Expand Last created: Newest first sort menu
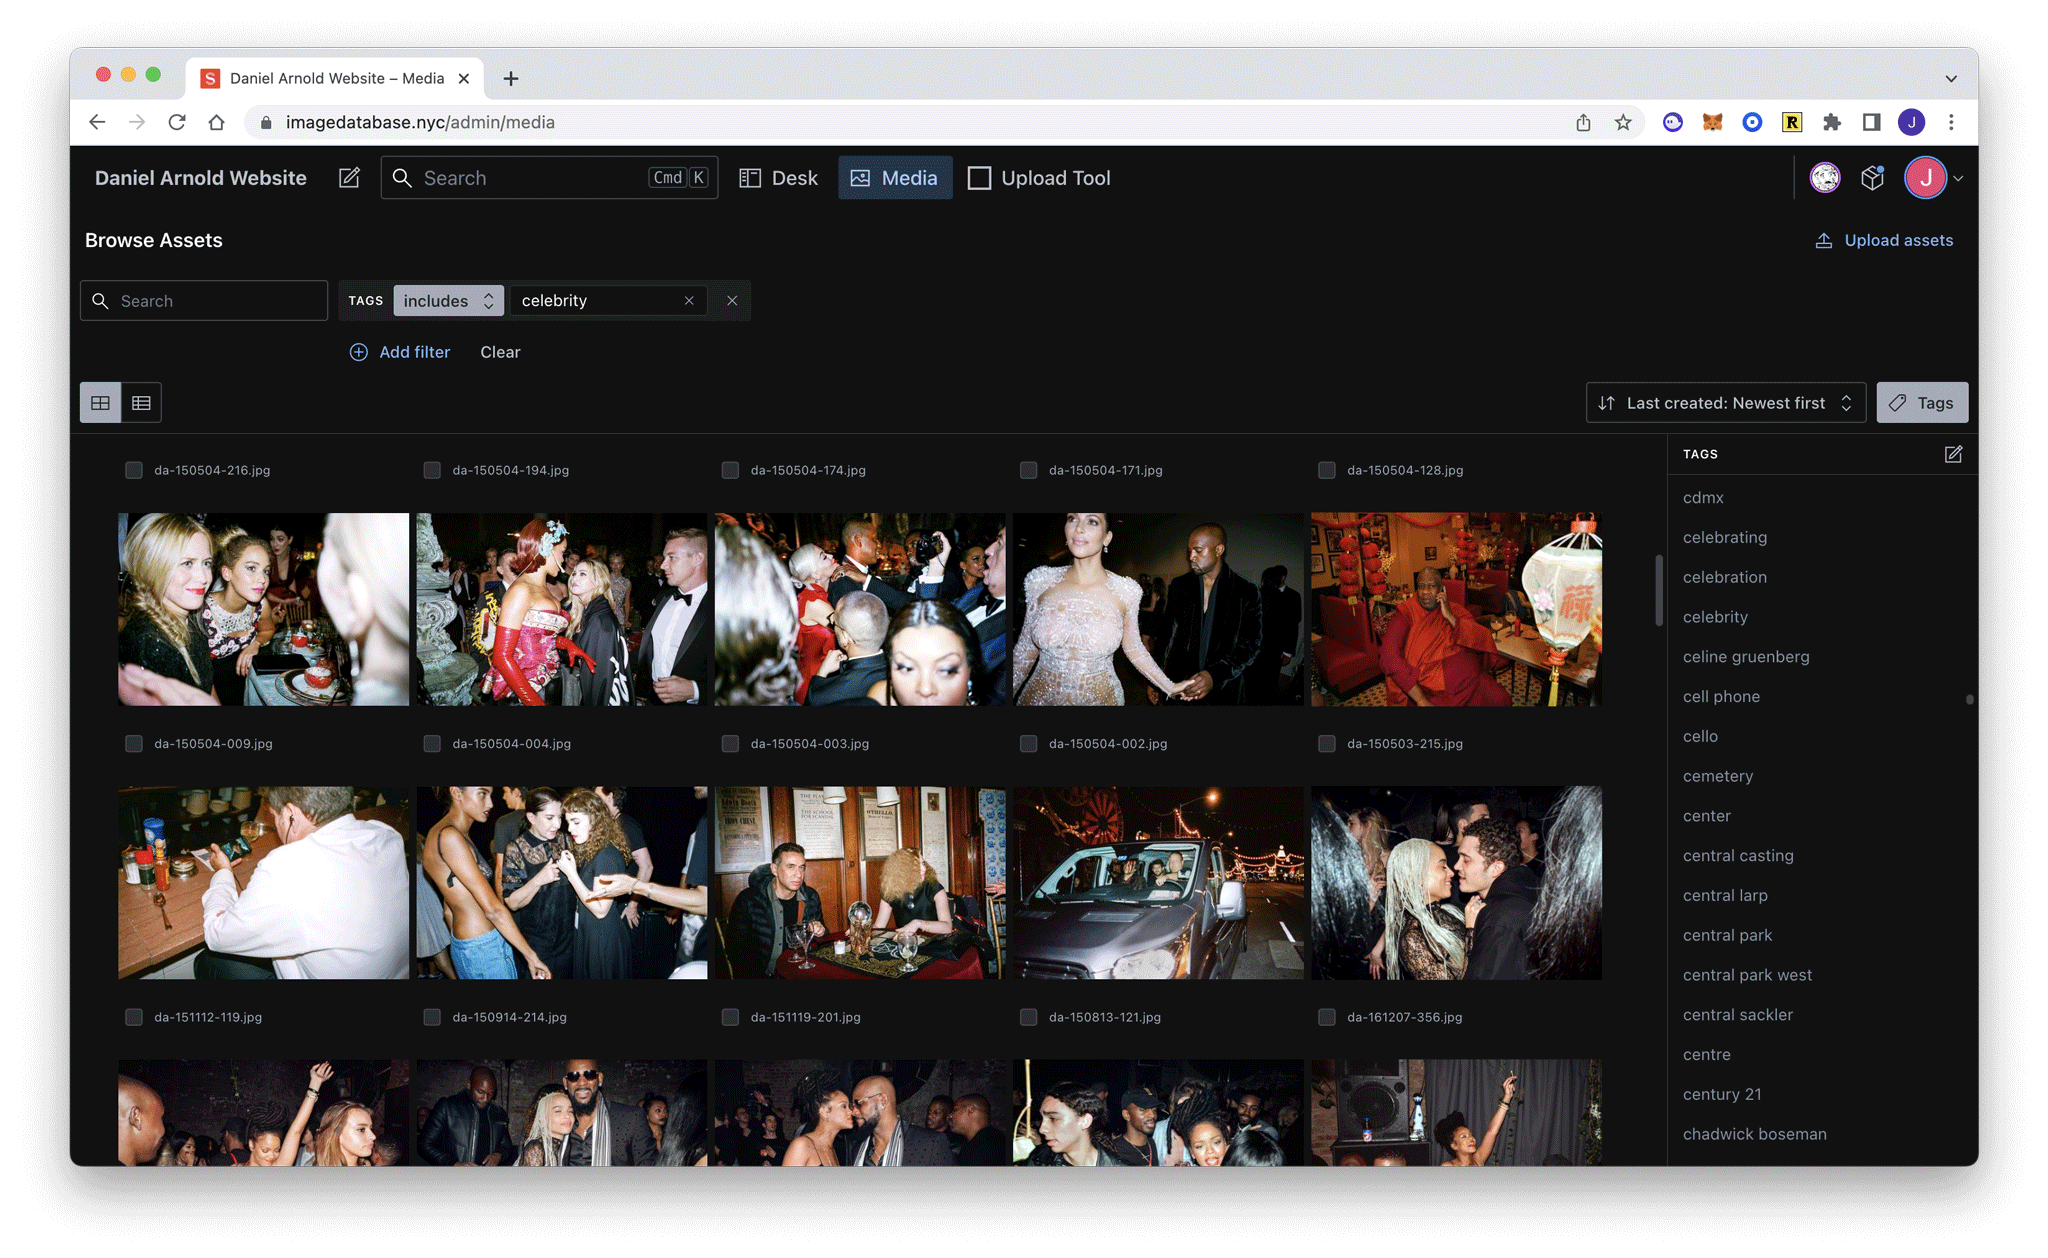This screenshot has width=2048, height=1258. point(1725,403)
